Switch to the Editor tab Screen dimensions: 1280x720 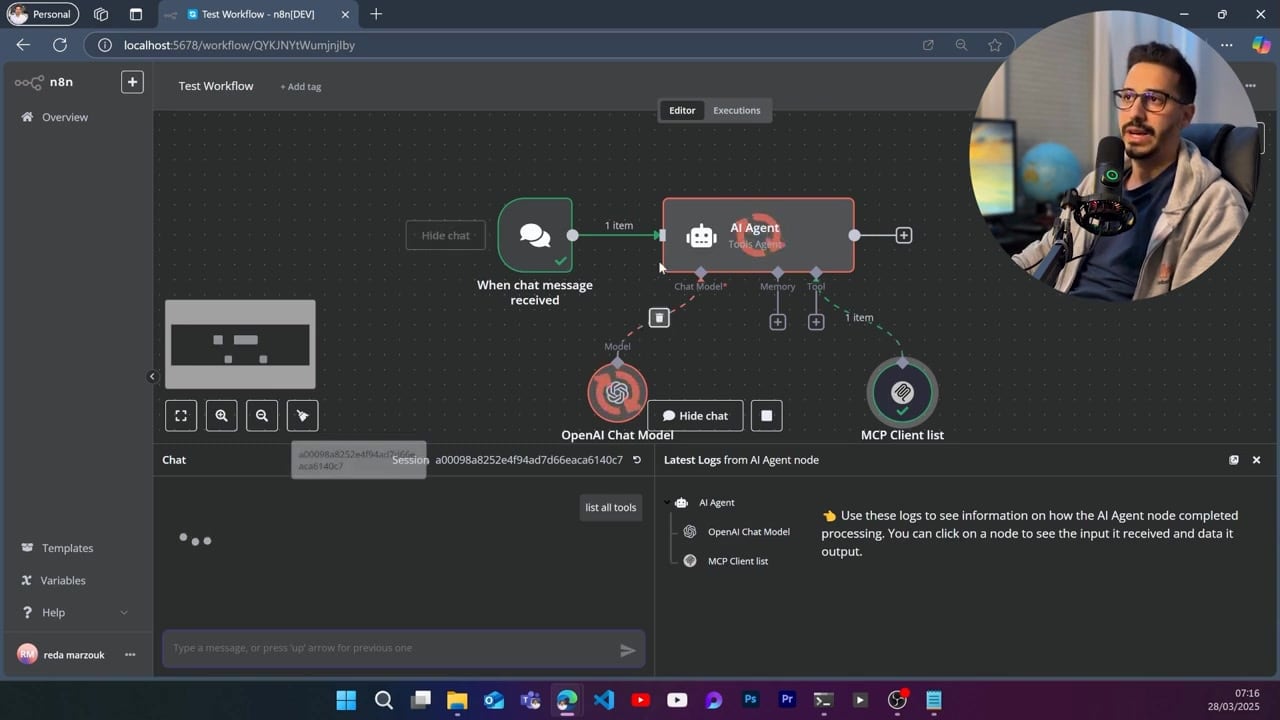[x=682, y=110]
